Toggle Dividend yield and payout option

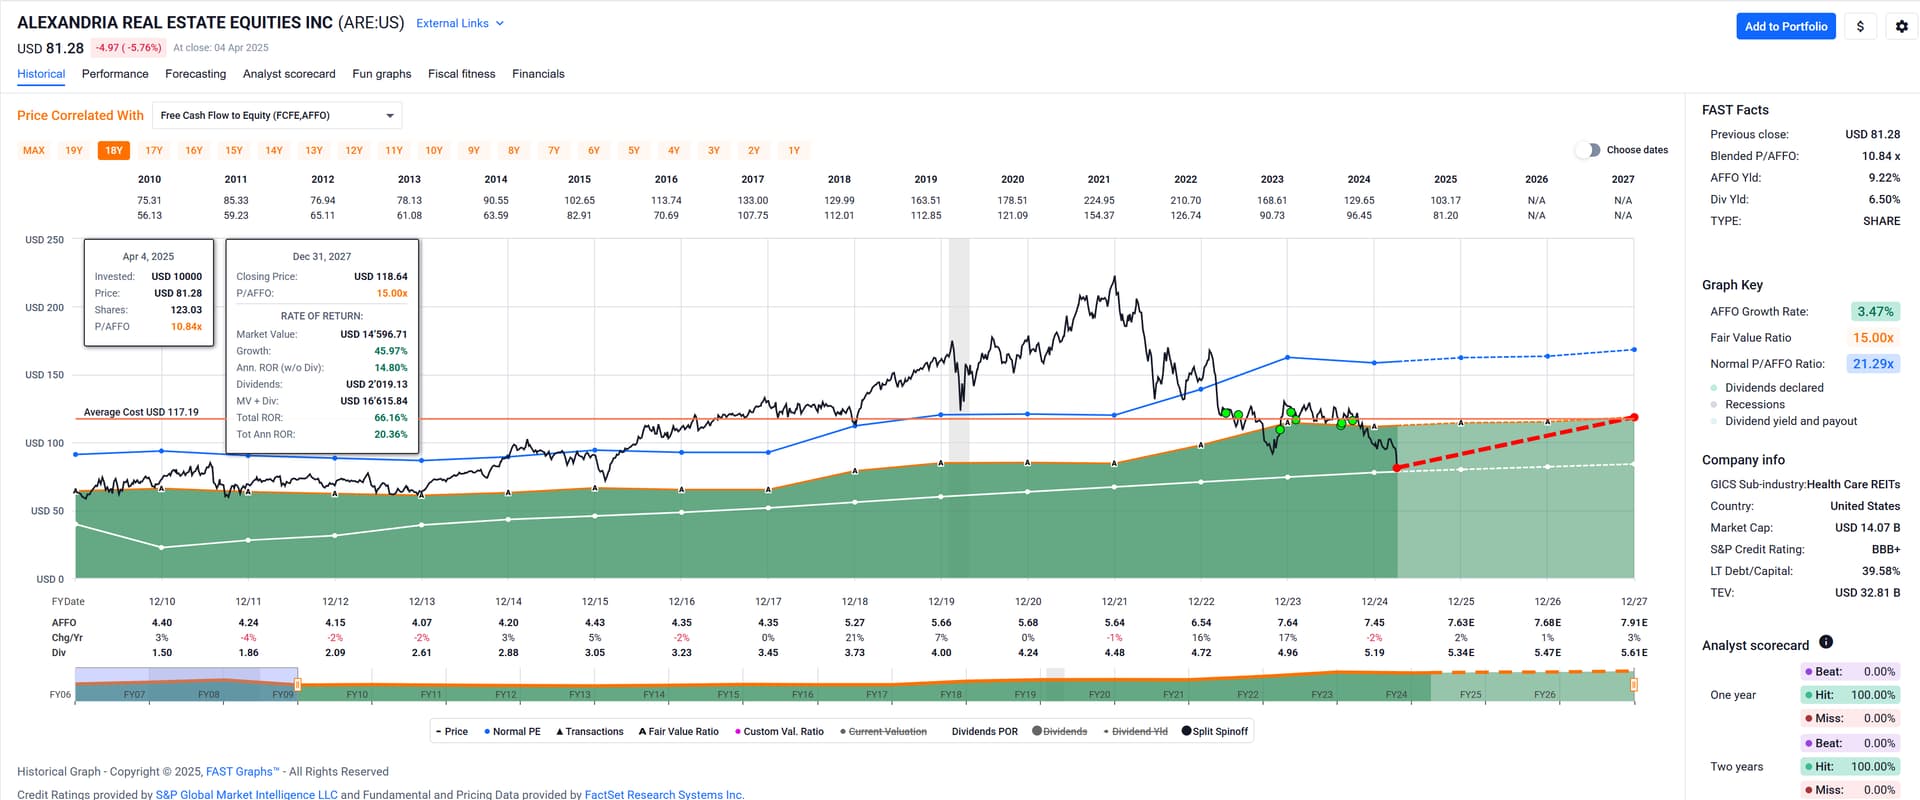pyautogui.click(x=1784, y=422)
